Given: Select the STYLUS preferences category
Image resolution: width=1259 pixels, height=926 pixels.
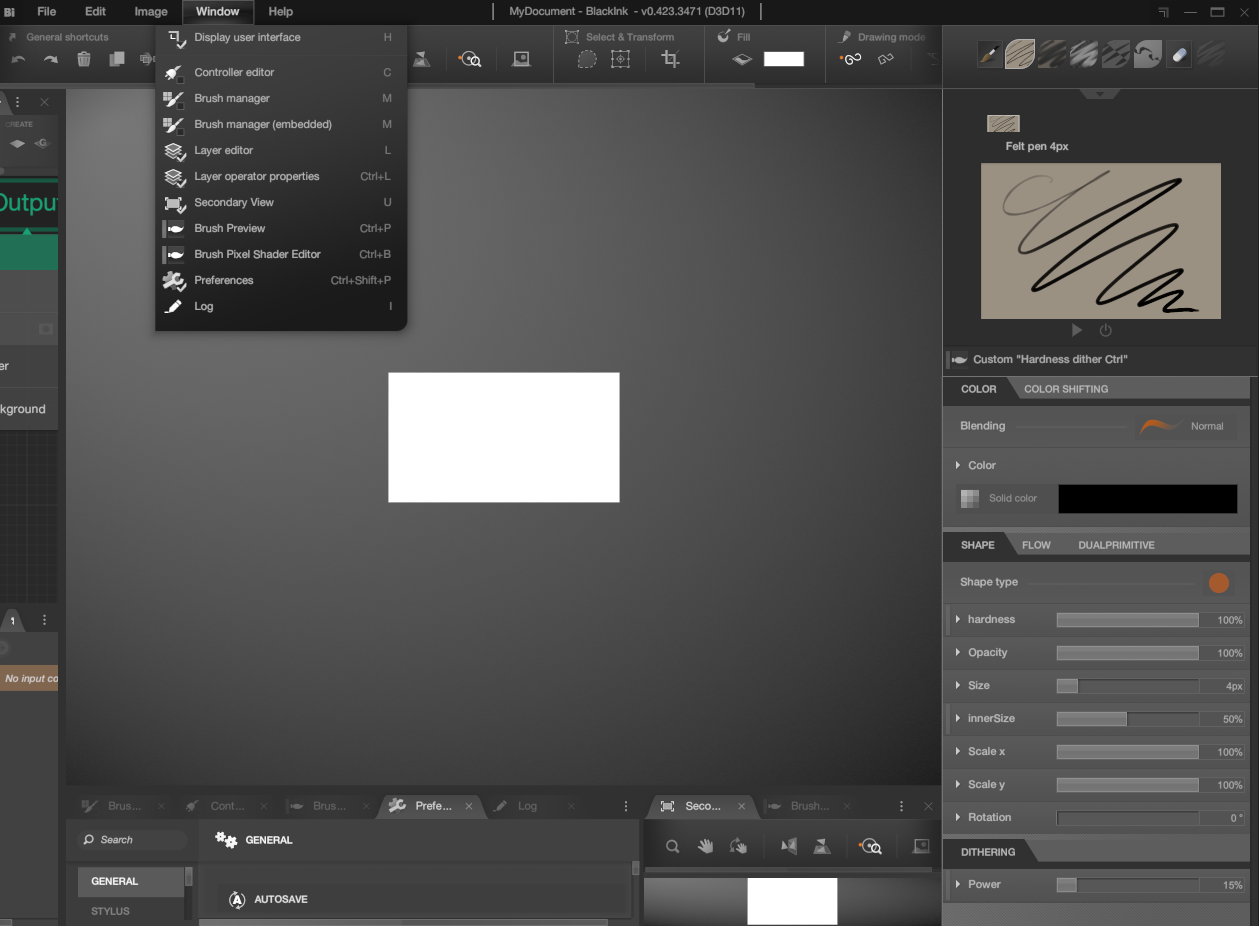Looking at the screenshot, I should (x=110, y=911).
